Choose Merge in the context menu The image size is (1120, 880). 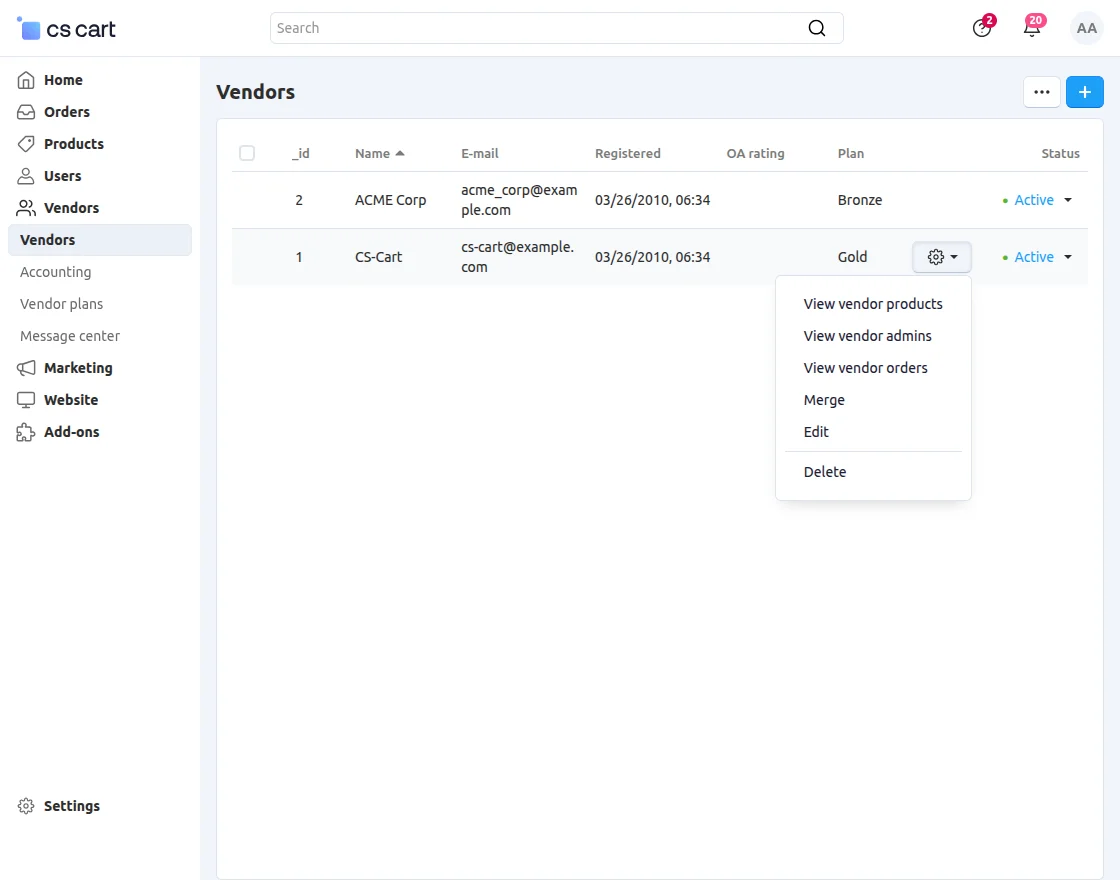pos(824,400)
